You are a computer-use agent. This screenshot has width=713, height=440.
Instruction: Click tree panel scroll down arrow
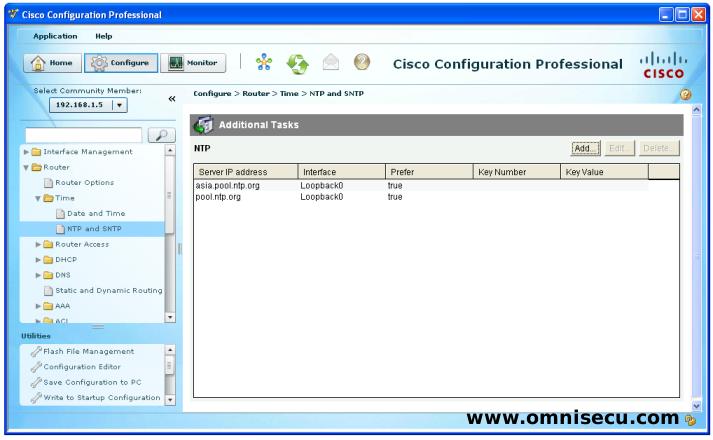(x=170, y=317)
